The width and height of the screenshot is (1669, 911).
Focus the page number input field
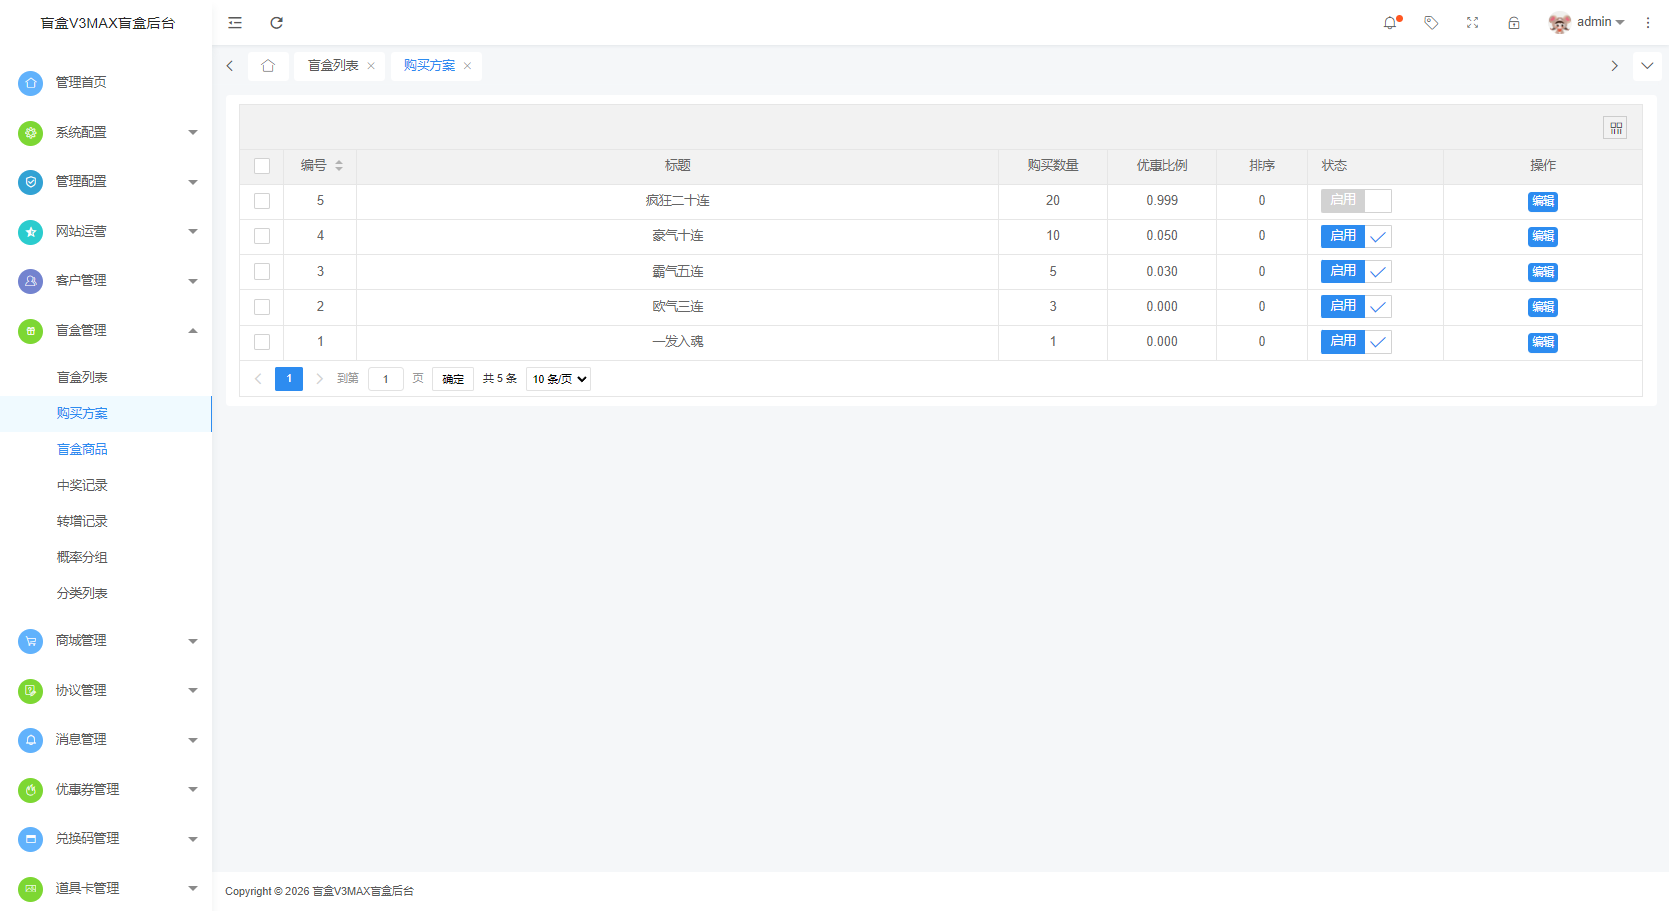(386, 379)
